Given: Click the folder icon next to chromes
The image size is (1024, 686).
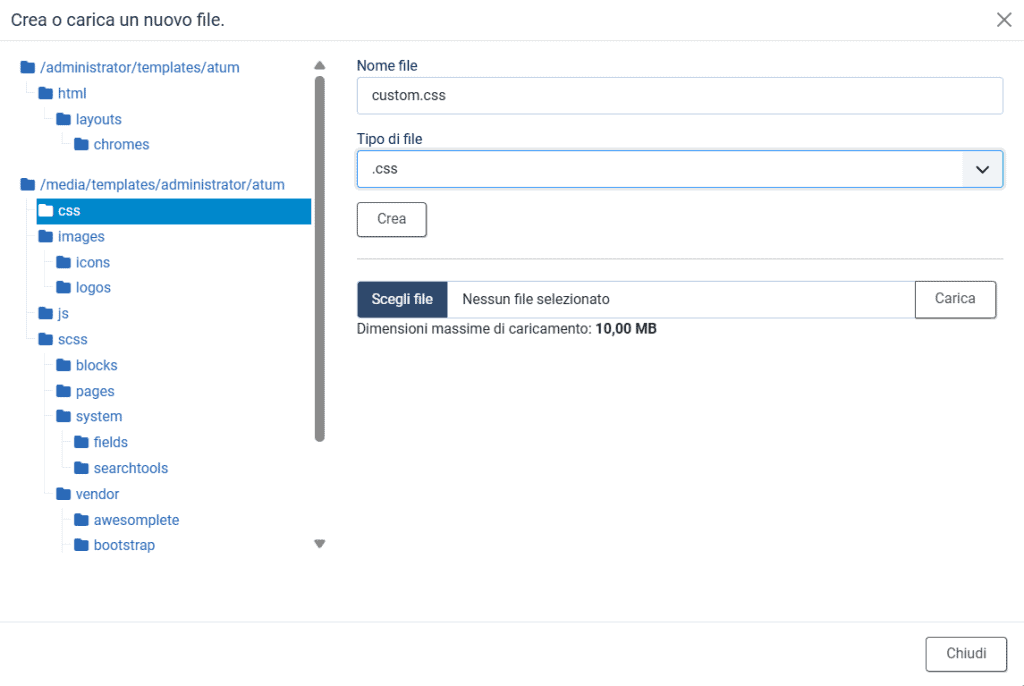Looking at the screenshot, I should [x=81, y=145].
